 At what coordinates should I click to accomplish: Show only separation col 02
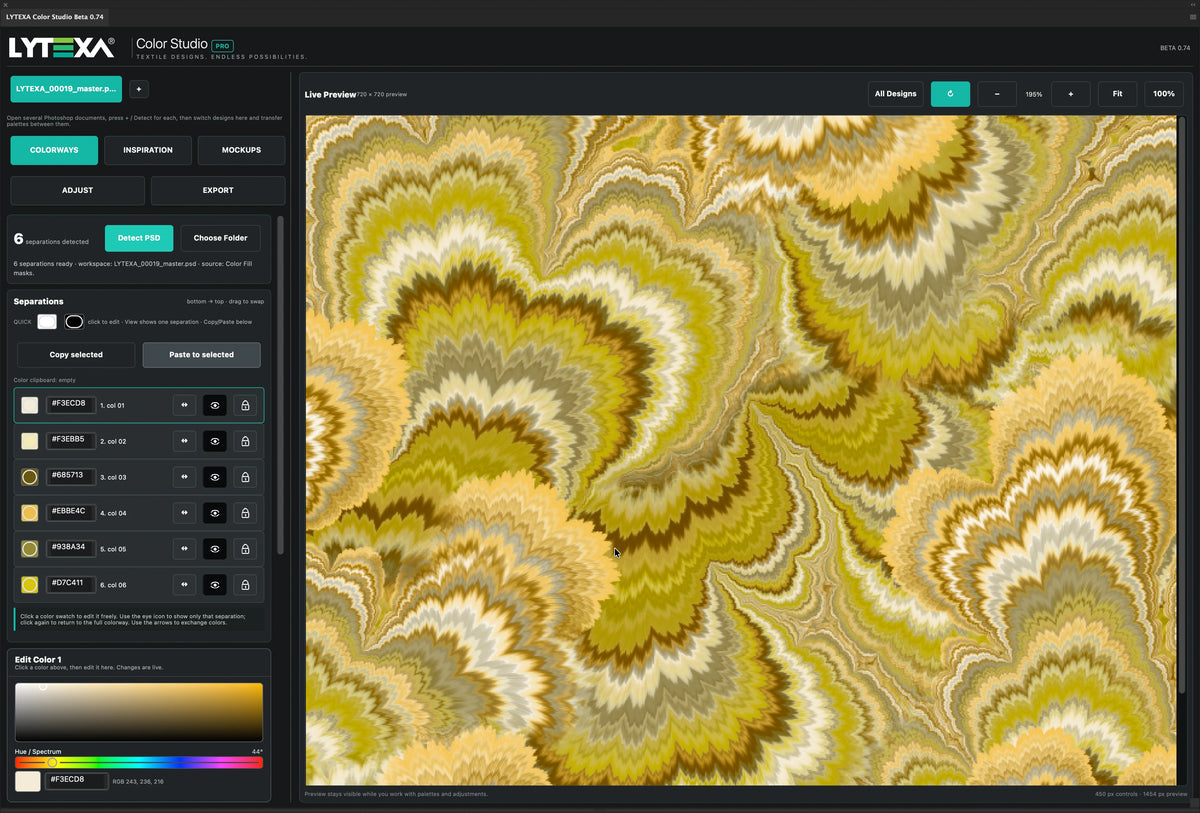click(215, 441)
